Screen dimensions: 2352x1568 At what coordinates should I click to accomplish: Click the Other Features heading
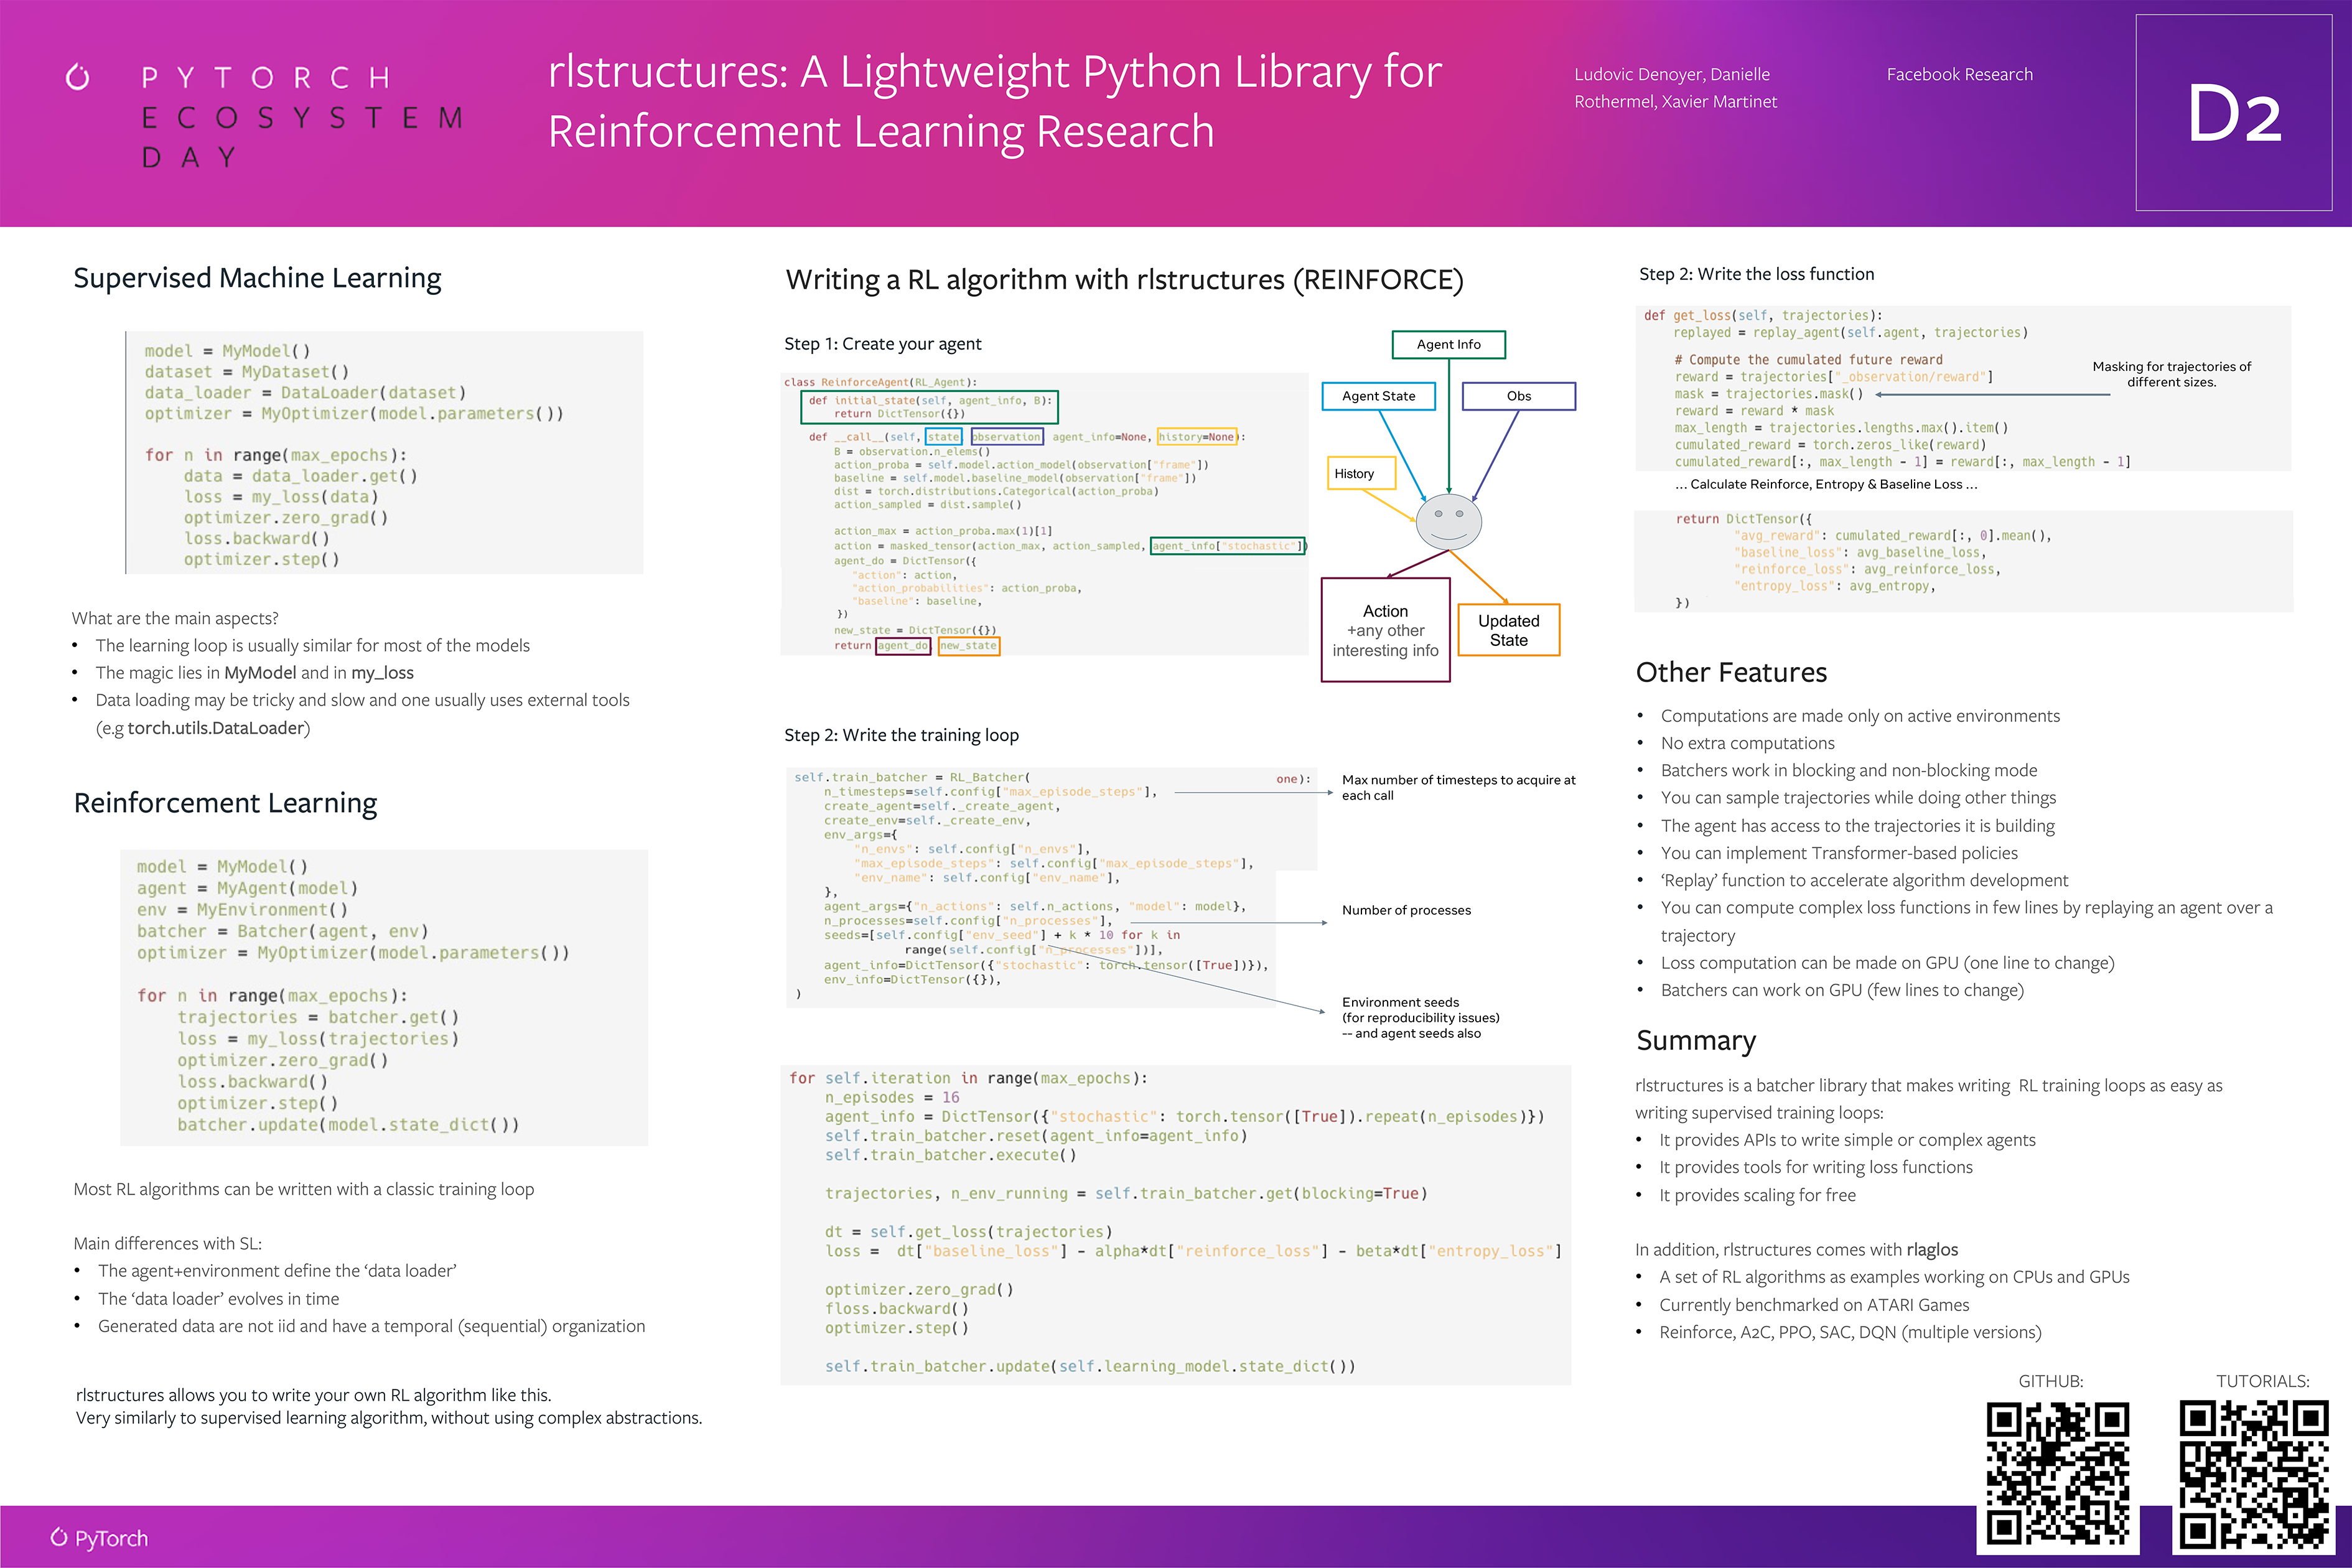pyautogui.click(x=1731, y=672)
